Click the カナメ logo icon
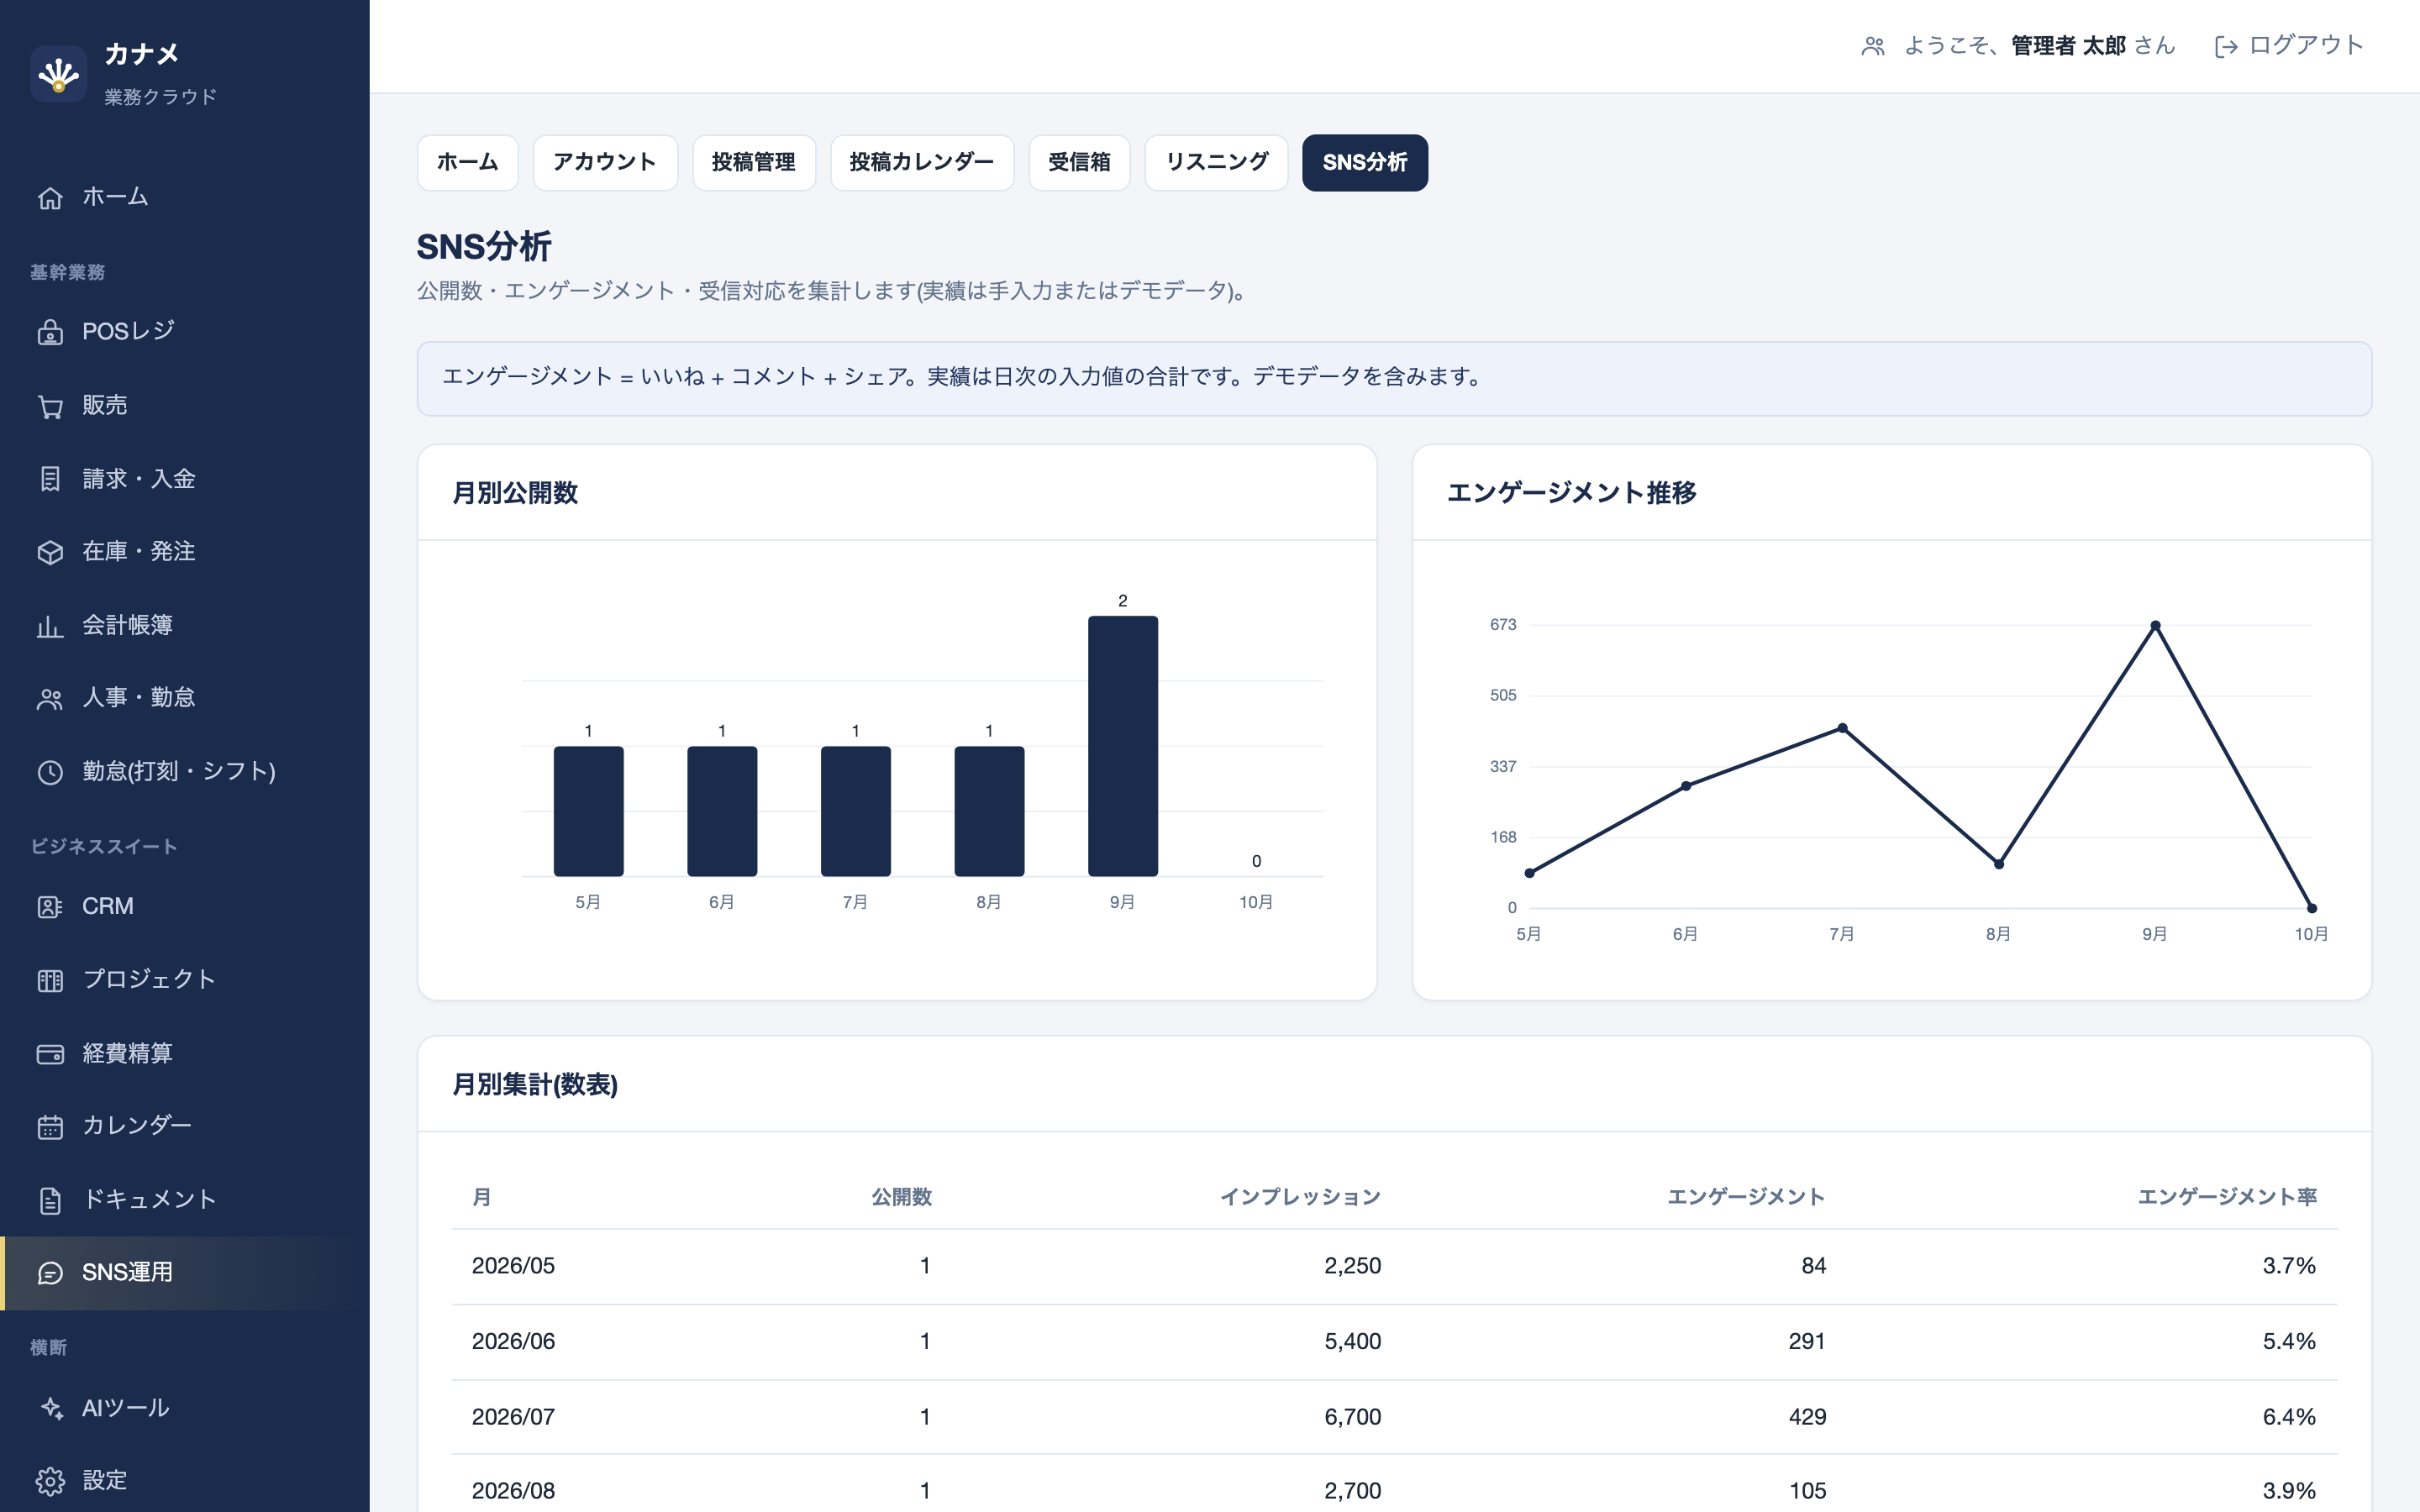The width and height of the screenshot is (2420, 1512). (59, 74)
